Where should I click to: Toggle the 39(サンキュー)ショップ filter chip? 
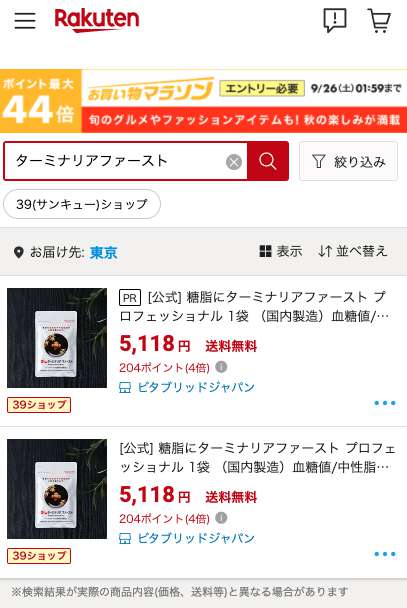pyautogui.click(x=82, y=204)
